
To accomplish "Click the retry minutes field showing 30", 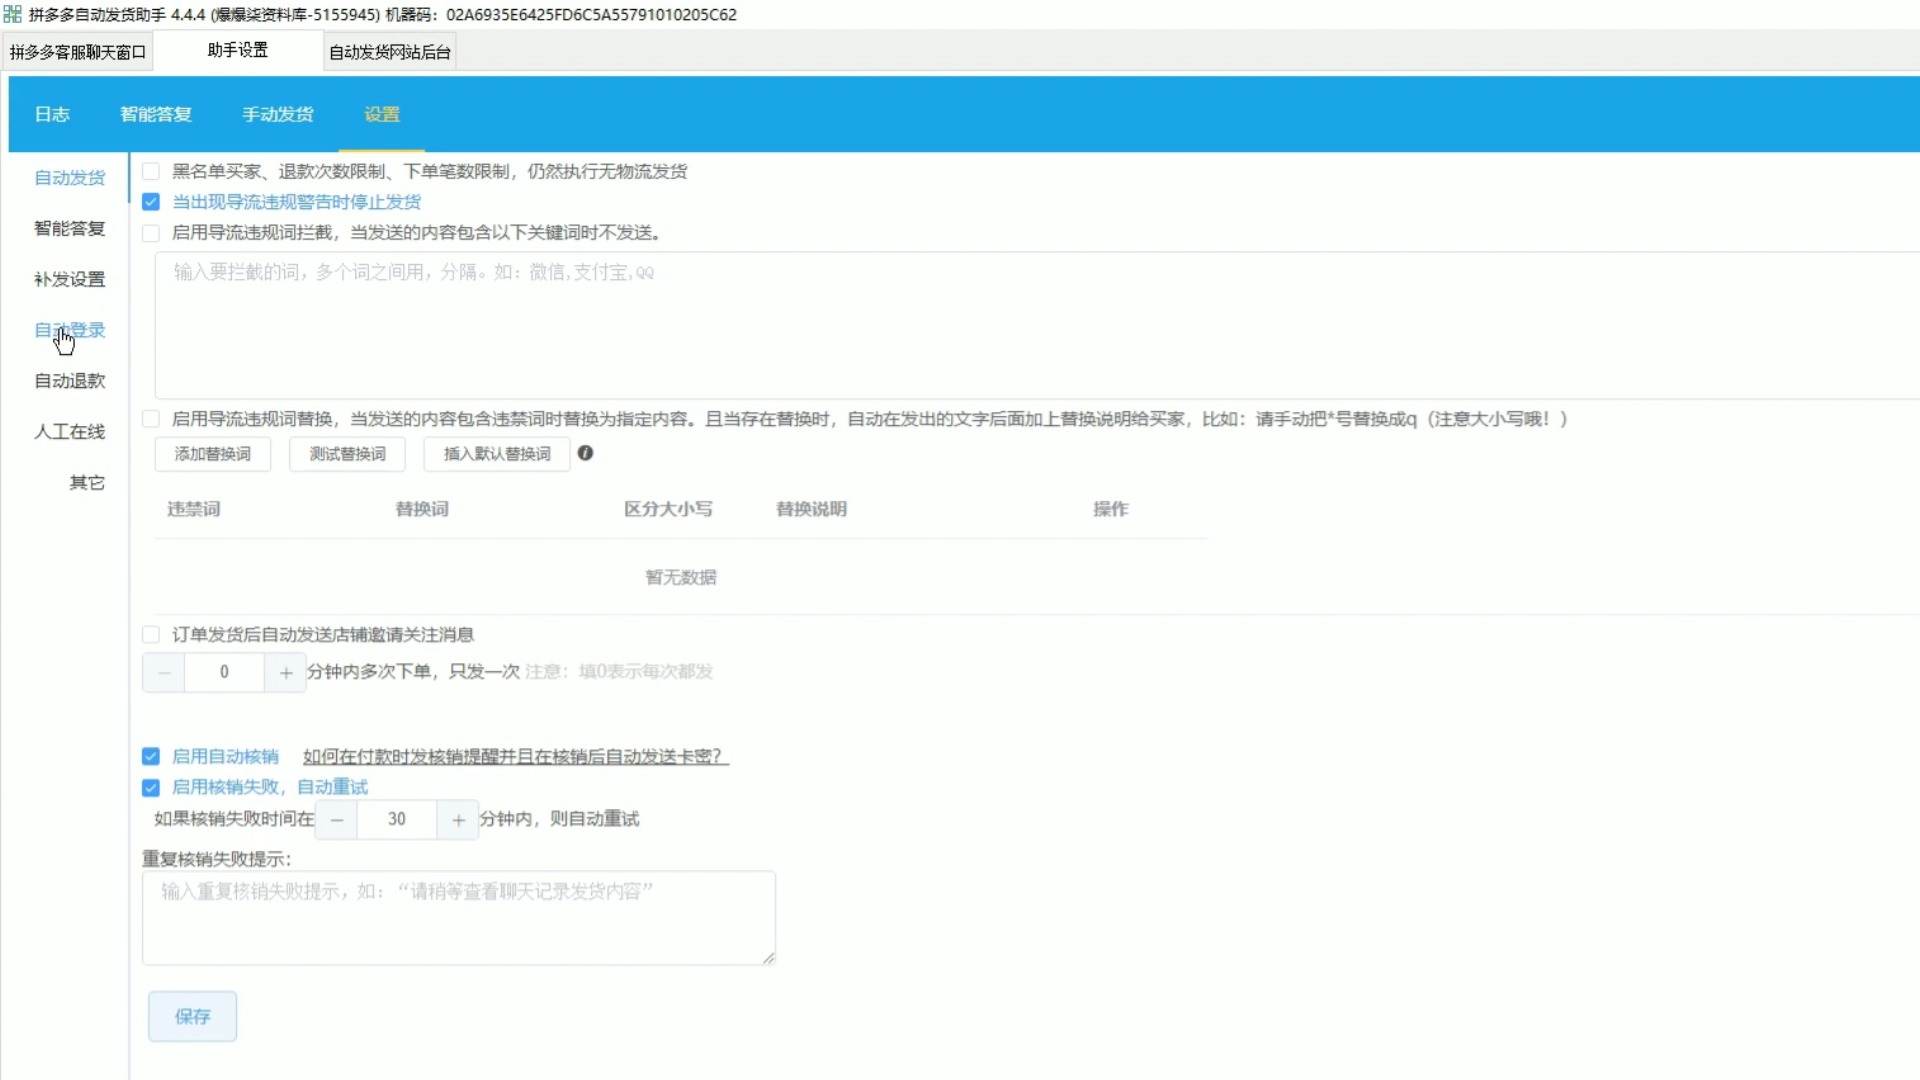I will pos(397,820).
